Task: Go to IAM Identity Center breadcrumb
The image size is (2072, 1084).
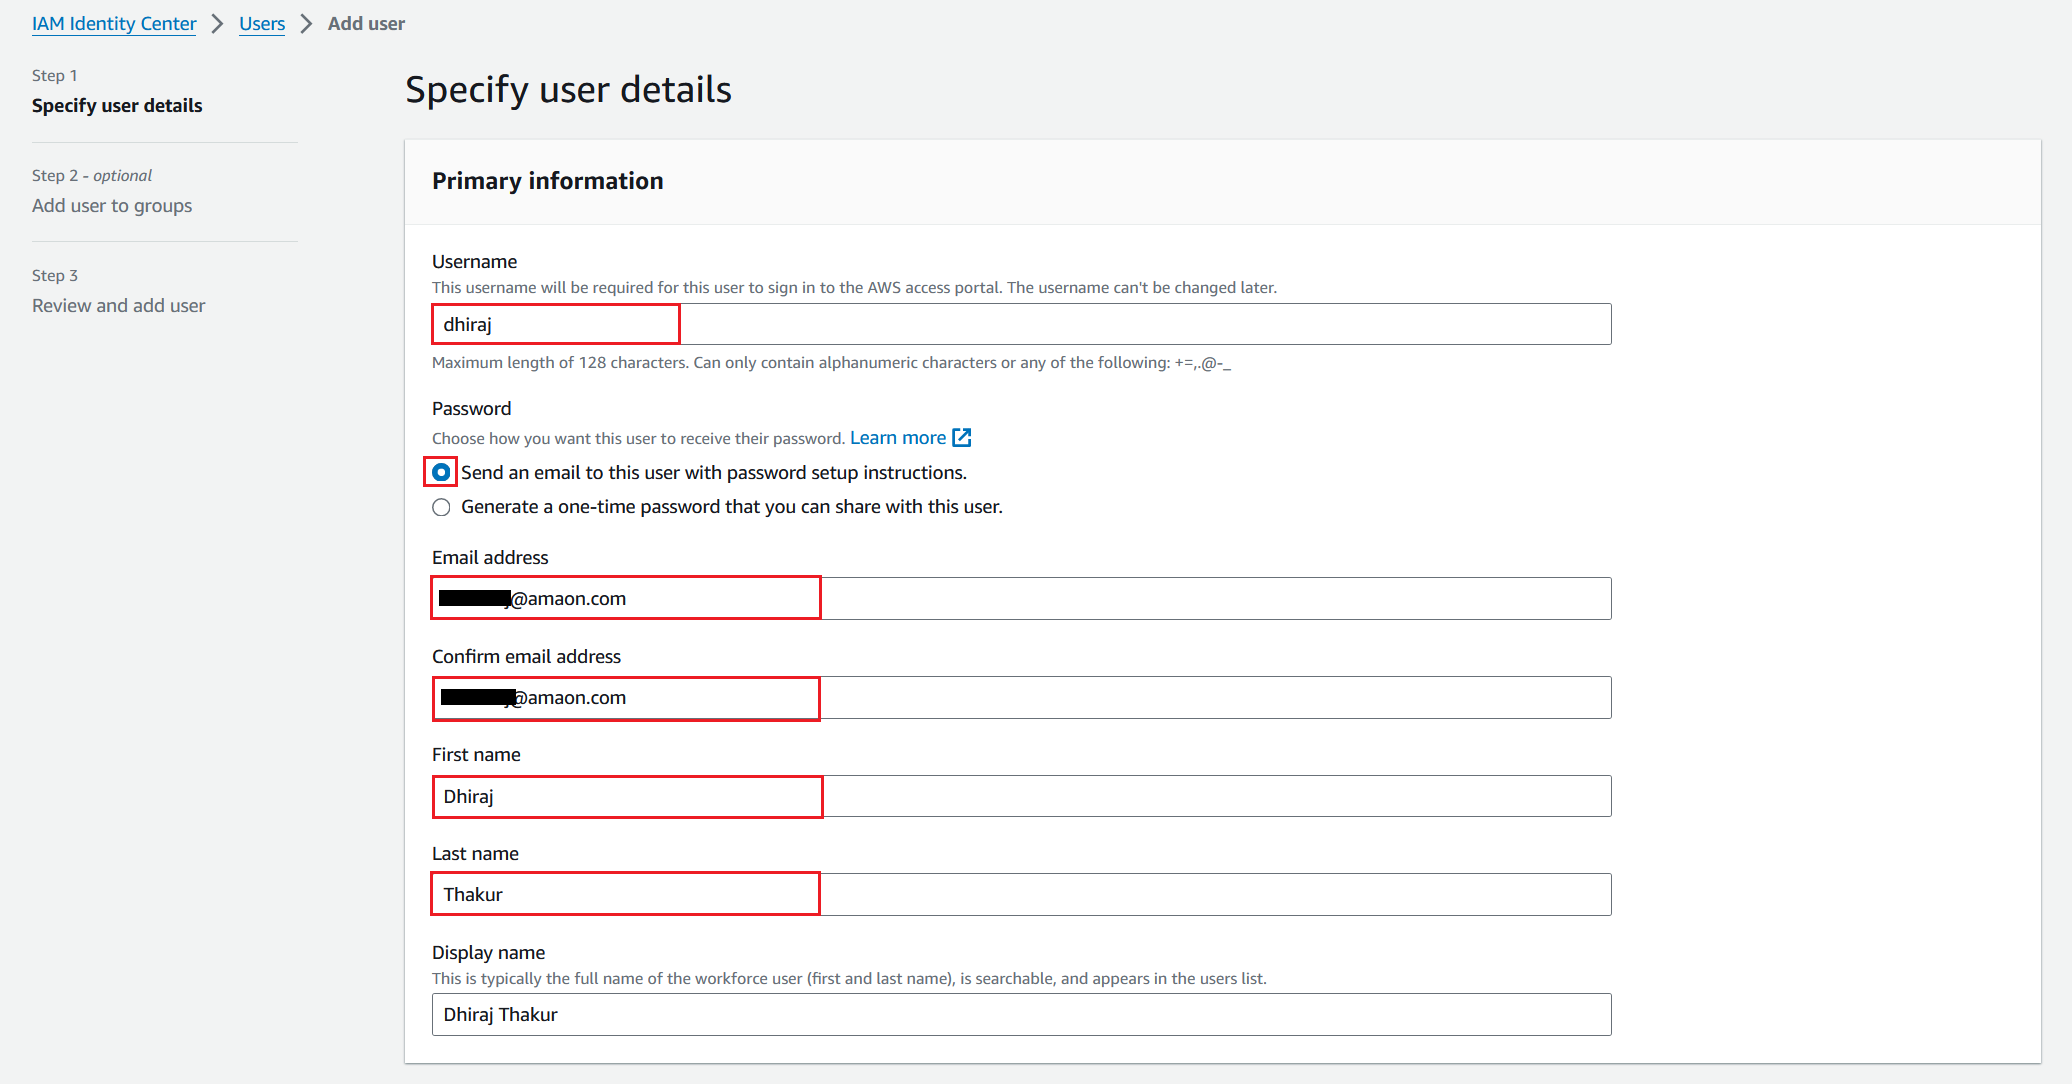Action: 114,23
